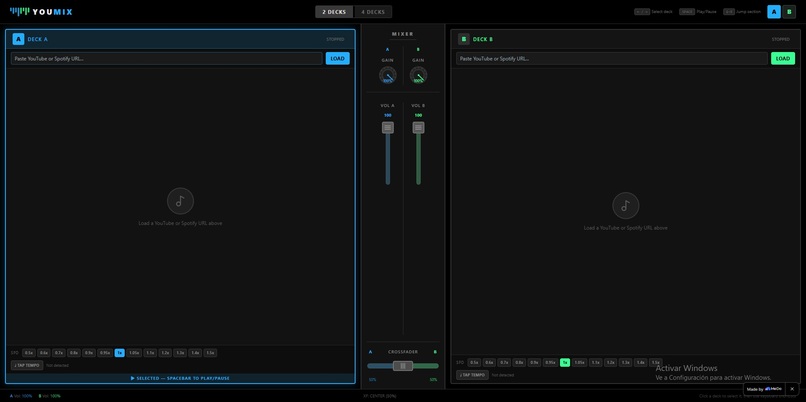
Task: Set Deck A speed to 1.5x
Action: click(x=210, y=353)
